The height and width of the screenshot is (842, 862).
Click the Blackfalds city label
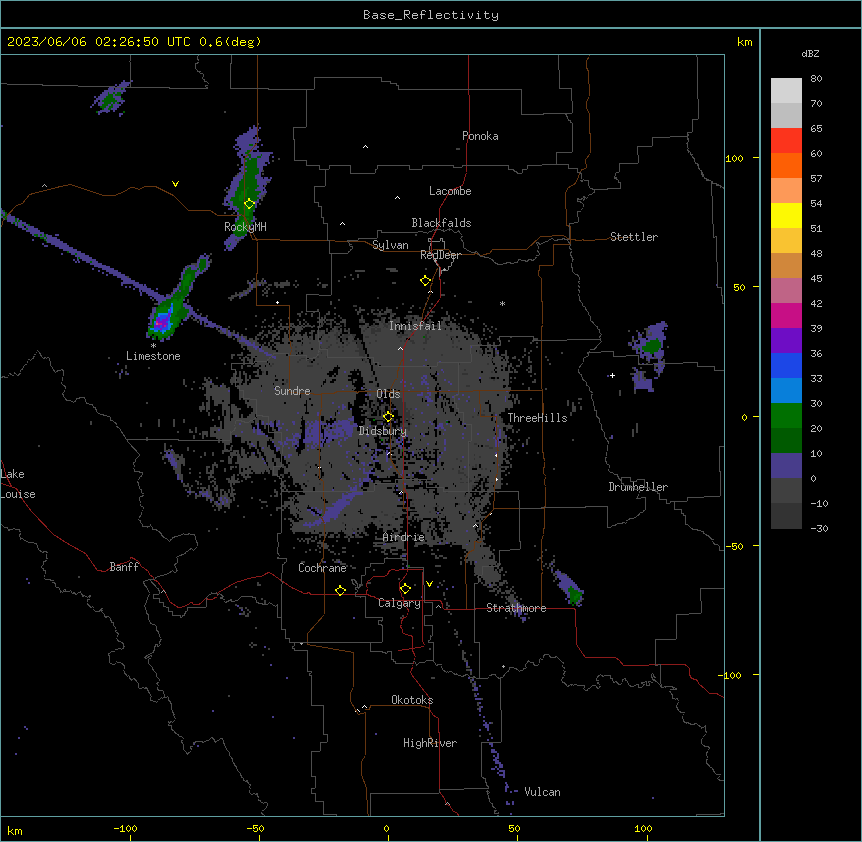pos(441,223)
